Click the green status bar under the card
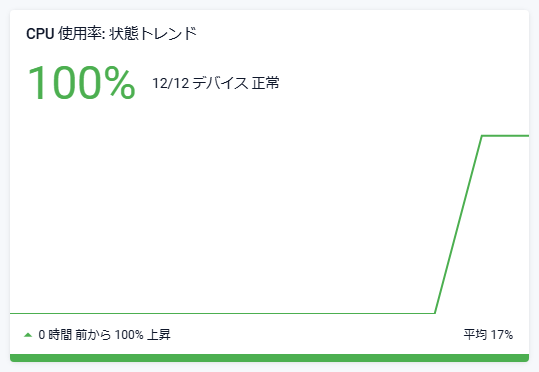 coord(269,358)
